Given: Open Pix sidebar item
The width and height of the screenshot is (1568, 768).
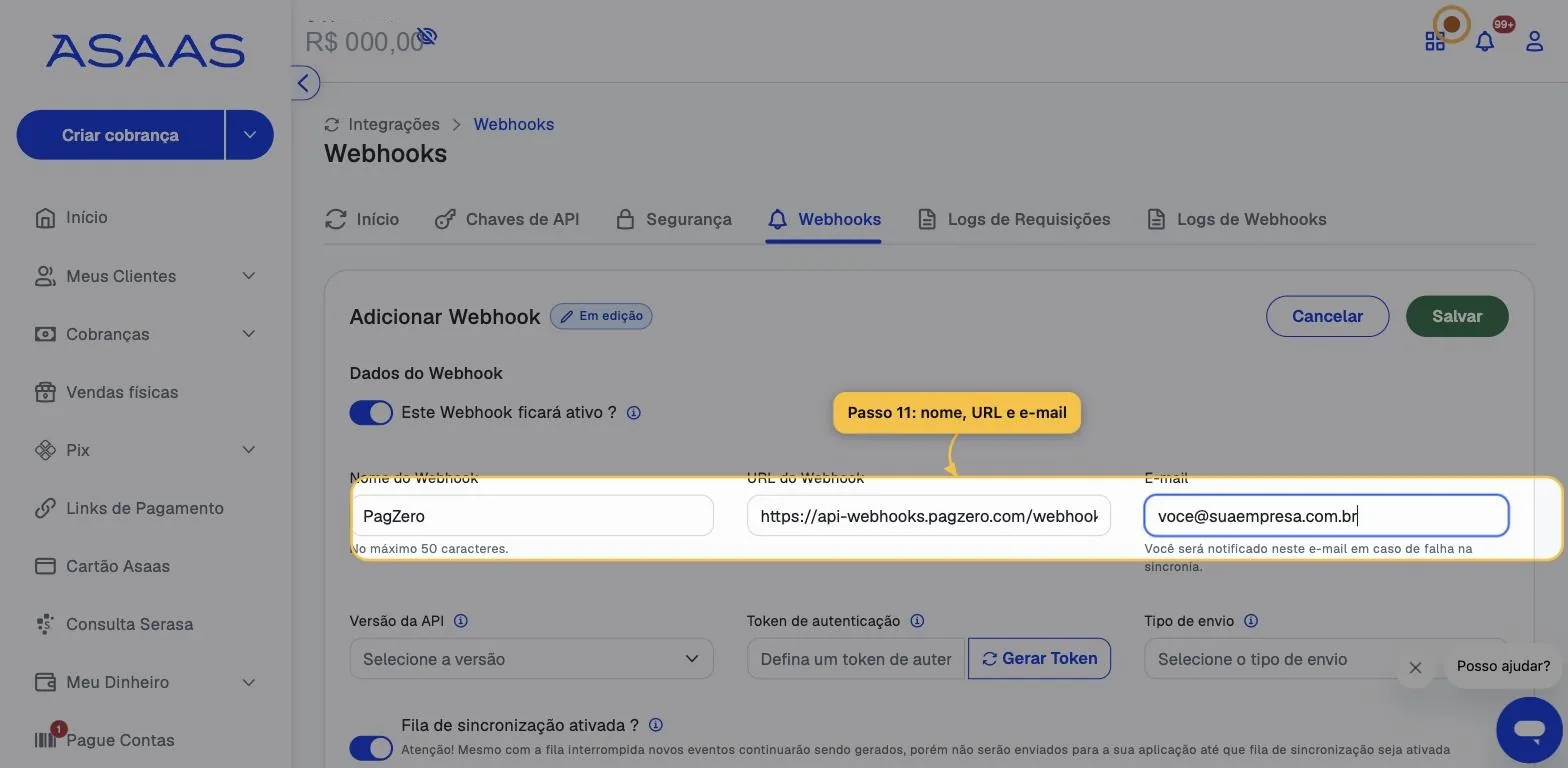Looking at the screenshot, I should 78,450.
